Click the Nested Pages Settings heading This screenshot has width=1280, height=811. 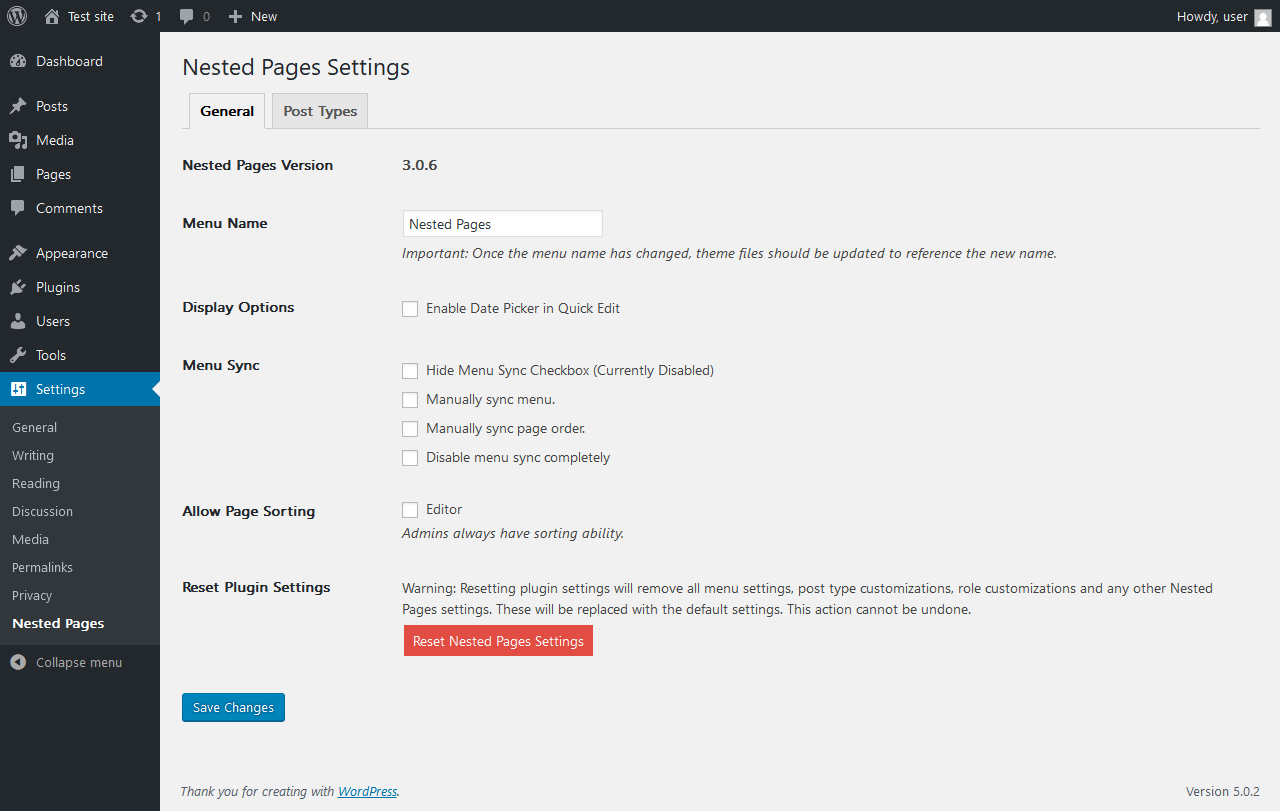coord(296,67)
